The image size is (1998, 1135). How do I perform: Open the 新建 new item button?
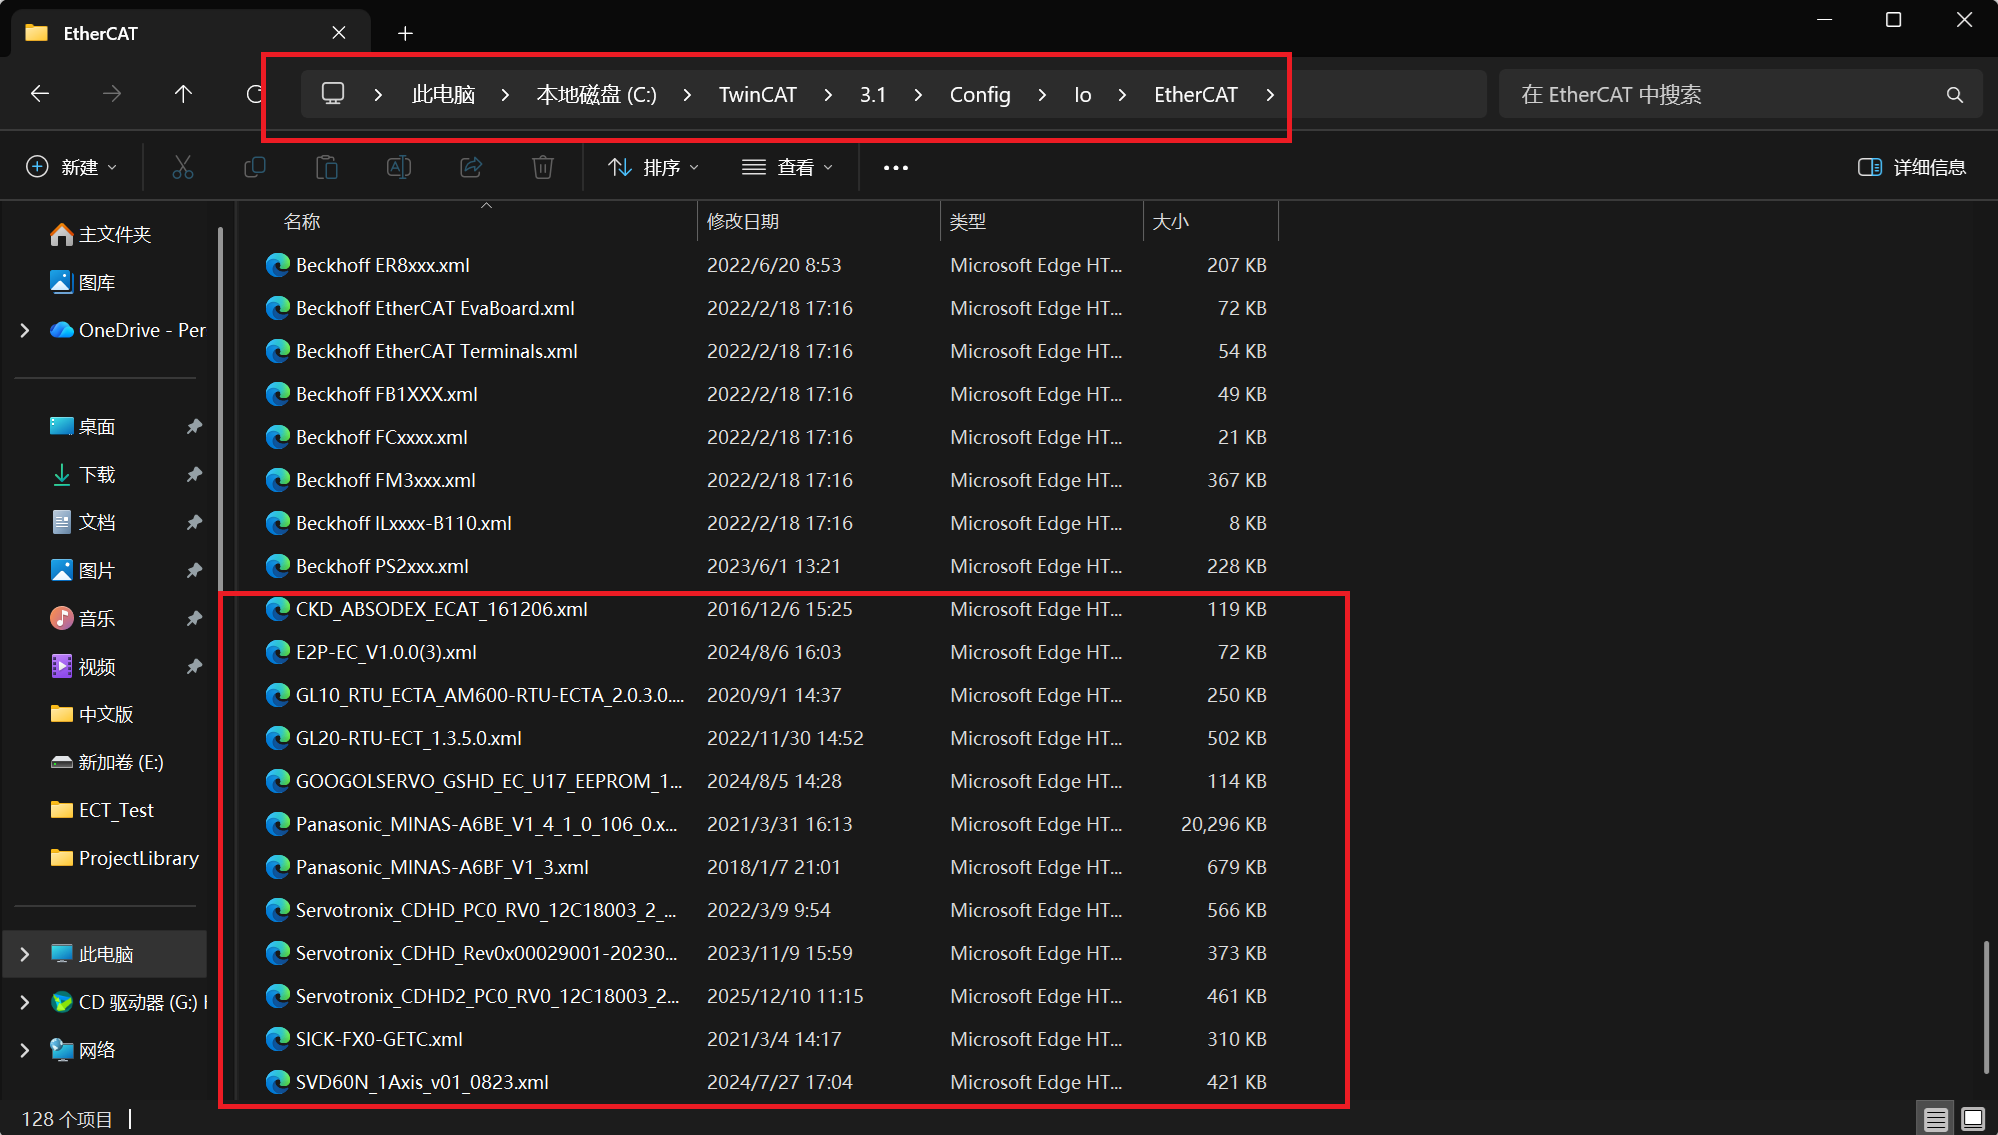[x=72, y=167]
